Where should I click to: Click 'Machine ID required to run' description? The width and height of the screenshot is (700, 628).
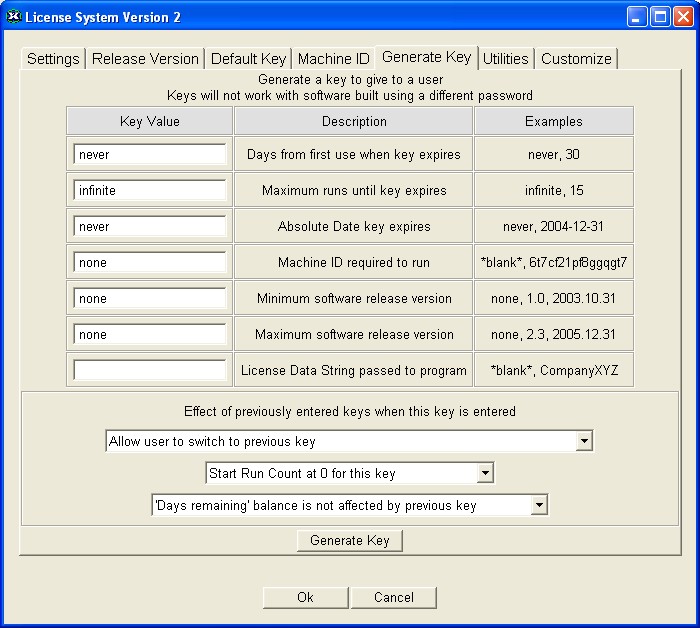(x=354, y=262)
